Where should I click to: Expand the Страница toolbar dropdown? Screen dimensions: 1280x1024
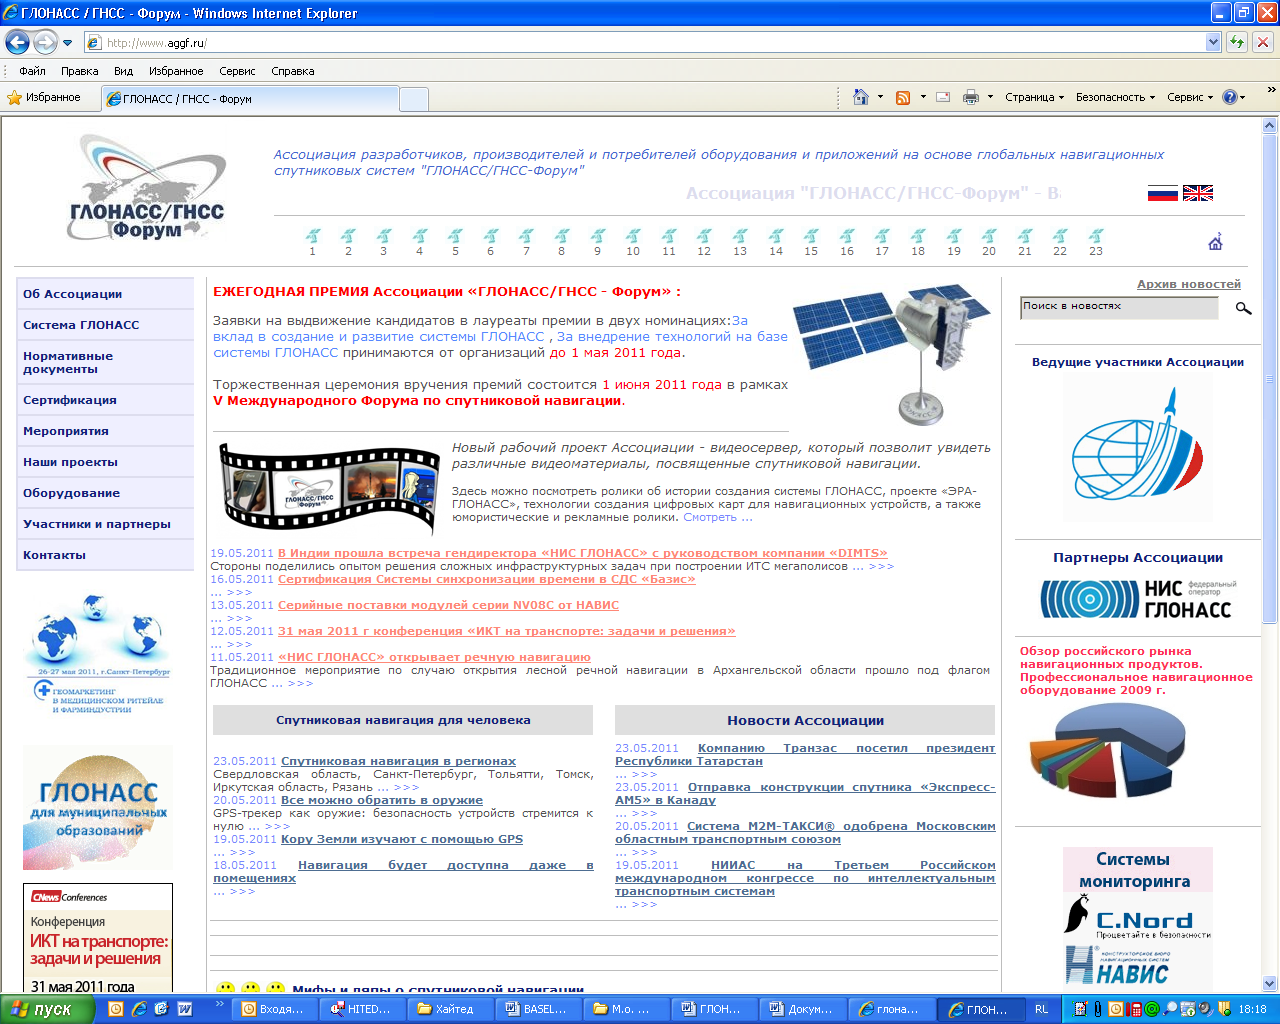pyautogui.click(x=1035, y=97)
